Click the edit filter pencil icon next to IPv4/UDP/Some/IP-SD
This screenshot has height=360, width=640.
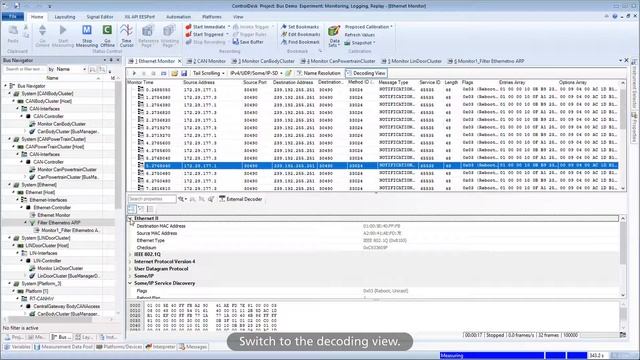288,73
